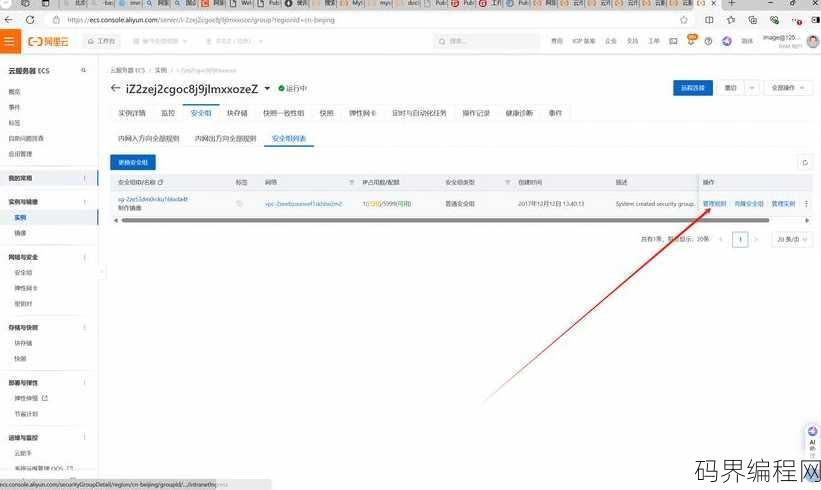The width and height of the screenshot is (821, 490).
Task: Switch to the 健康诊断 tab
Action: click(519, 113)
